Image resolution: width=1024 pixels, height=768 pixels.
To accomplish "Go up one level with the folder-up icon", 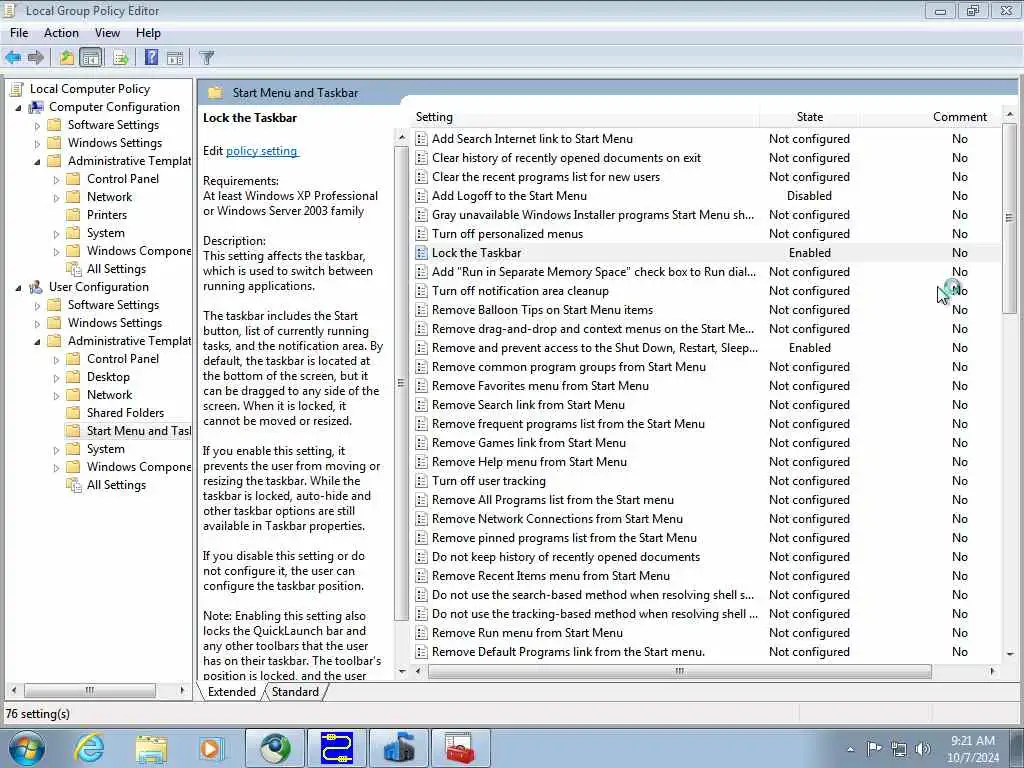I will (67, 57).
